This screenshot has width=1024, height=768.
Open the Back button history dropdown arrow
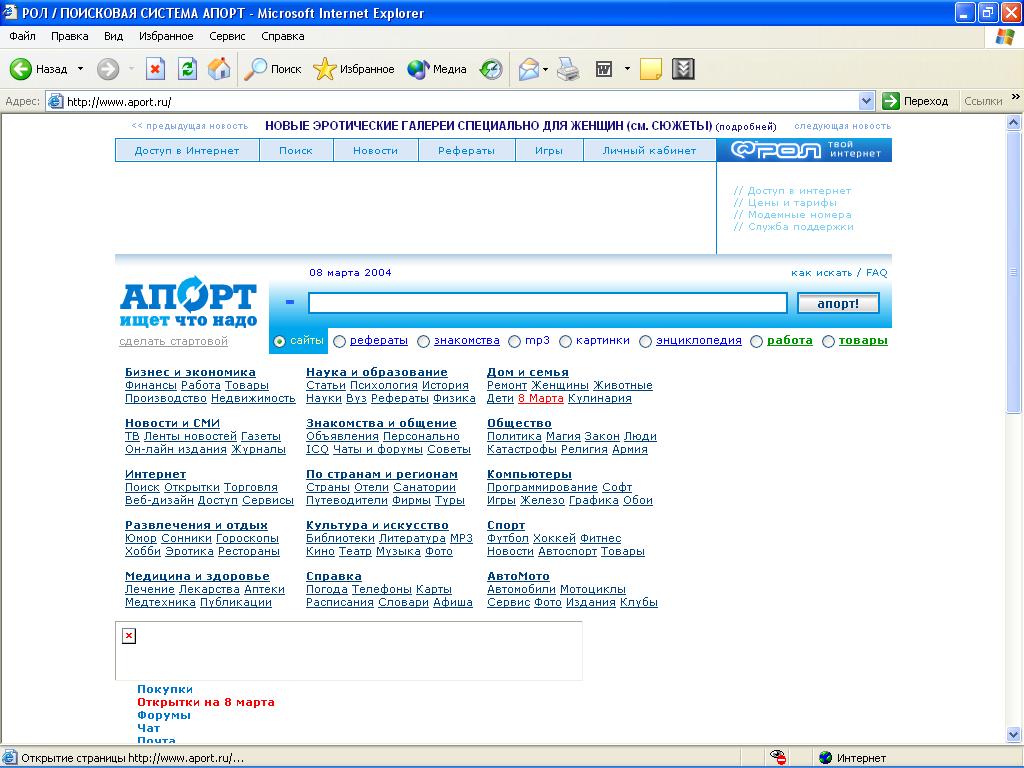80,69
